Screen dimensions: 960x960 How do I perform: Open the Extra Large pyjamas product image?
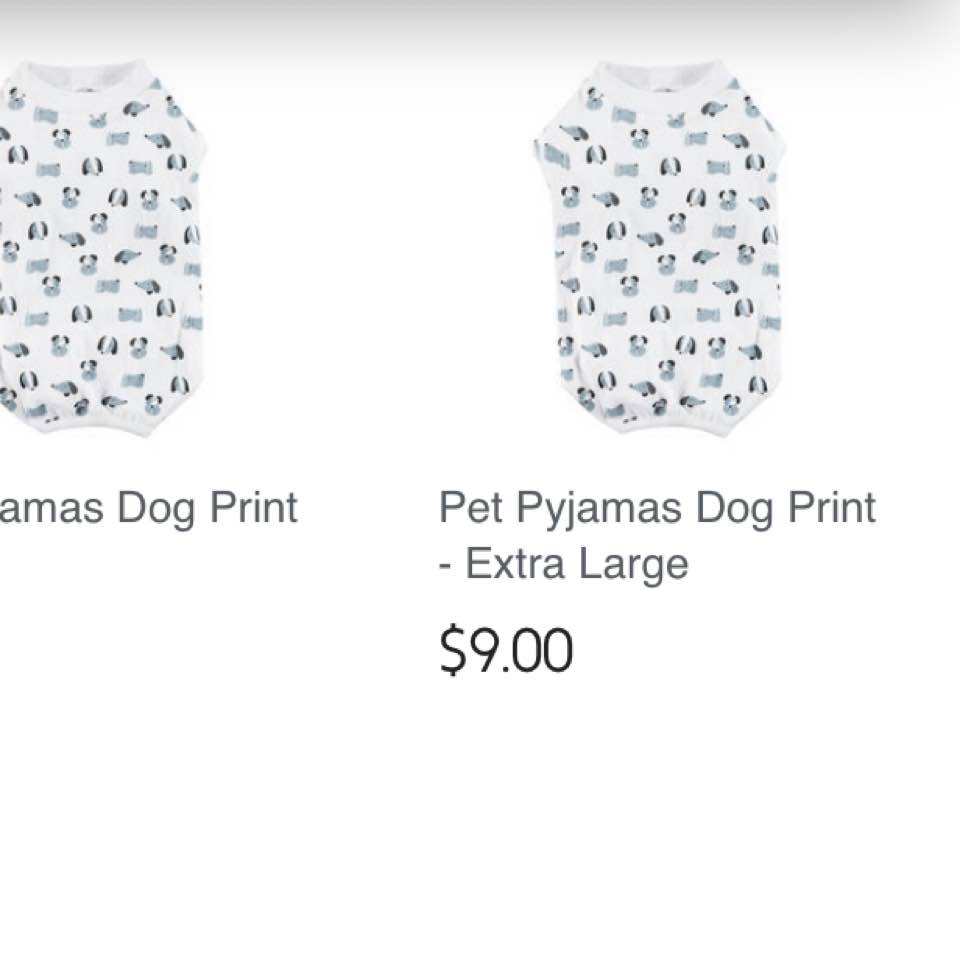click(658, 248)
